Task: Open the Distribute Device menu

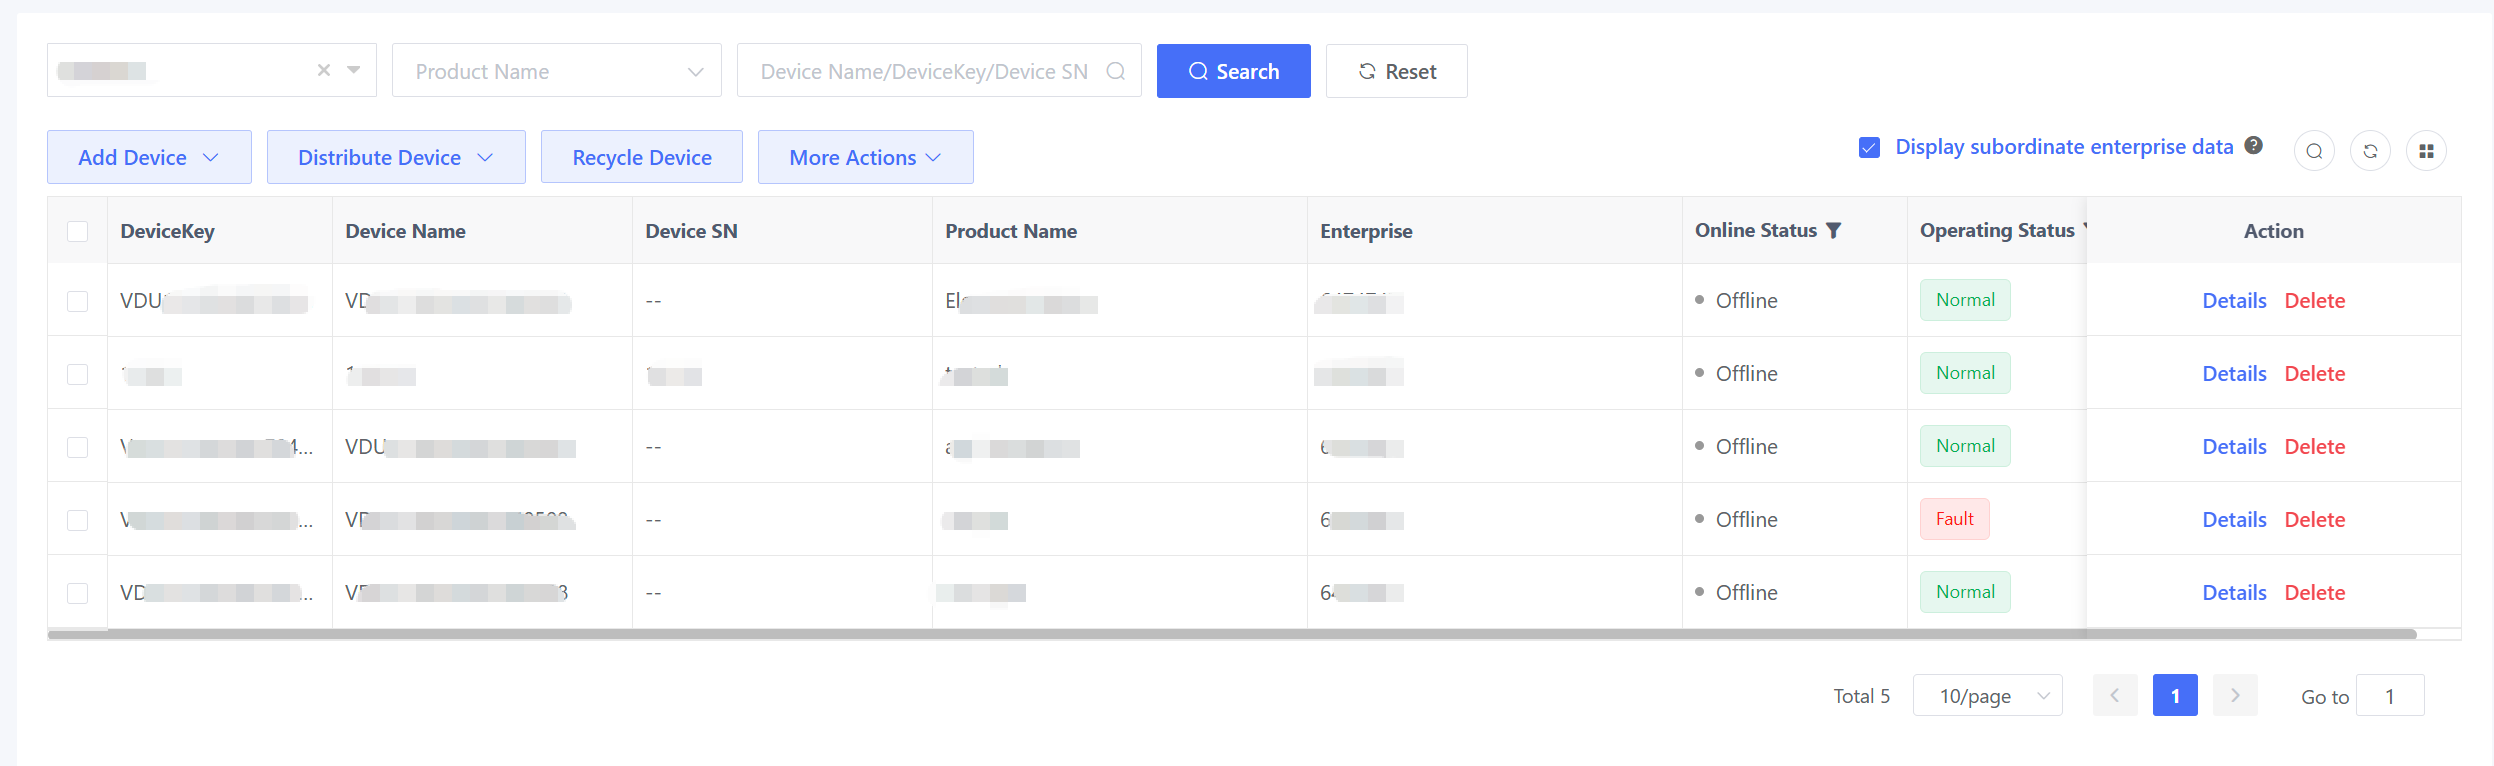Action: (396, 157)
